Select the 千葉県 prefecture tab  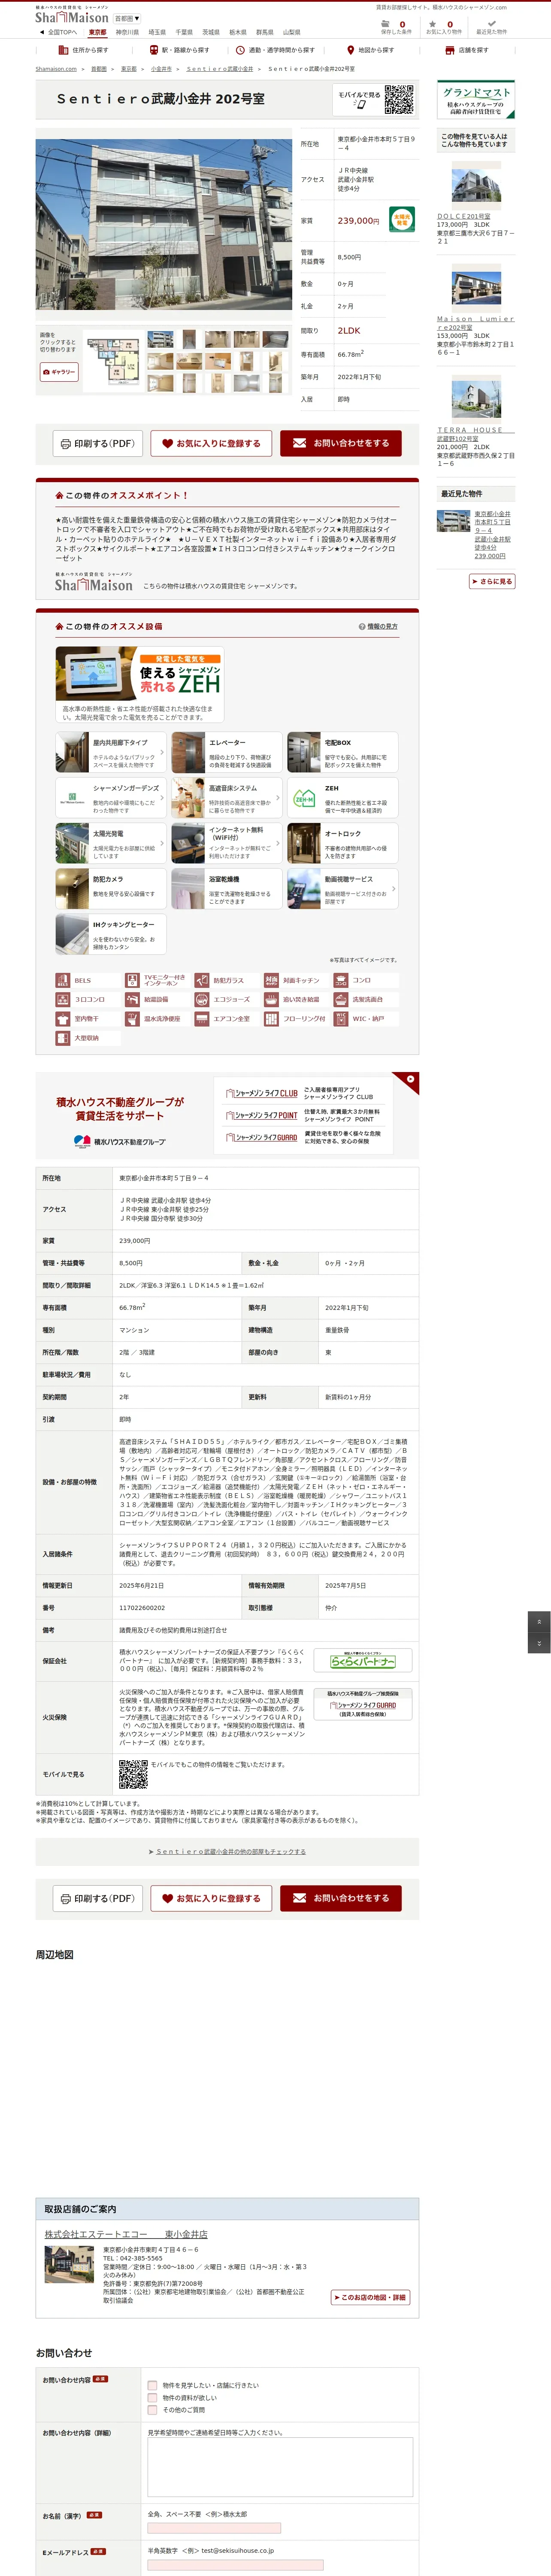(x=184, y=32)
